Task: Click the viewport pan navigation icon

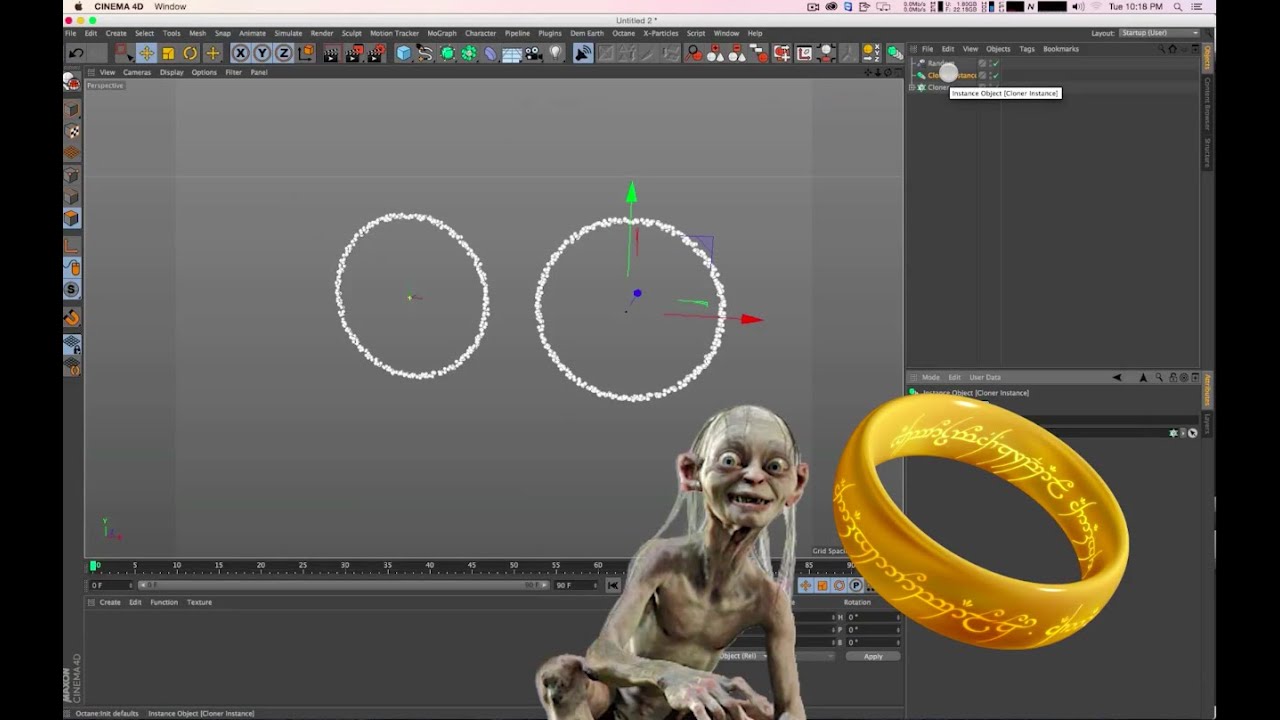Action: coord(868,72)
